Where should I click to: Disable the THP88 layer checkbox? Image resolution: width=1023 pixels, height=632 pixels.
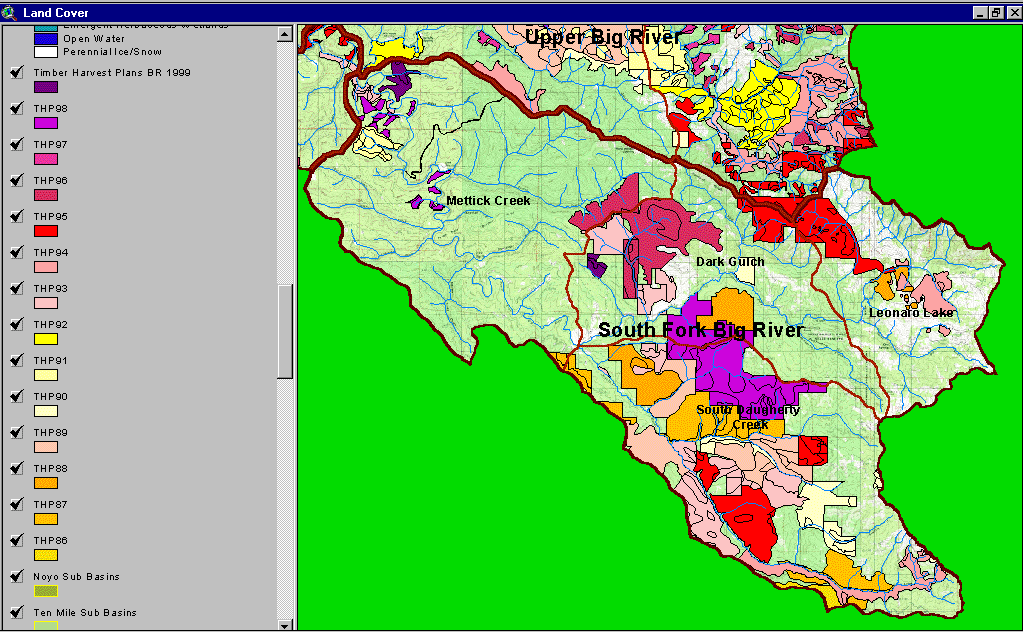(x=17, y=468)
